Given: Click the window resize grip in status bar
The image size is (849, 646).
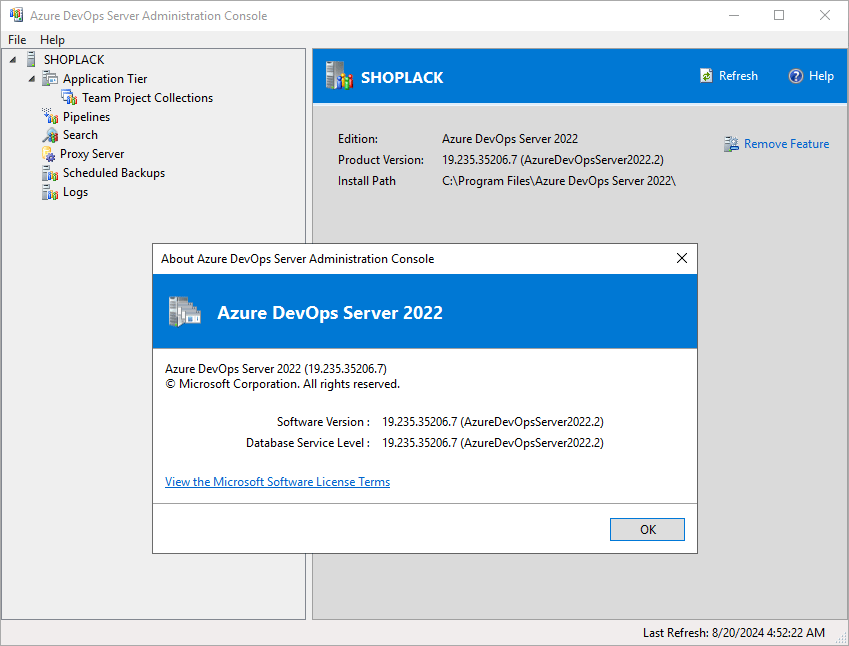Looking at the screenshot, I should tap(840, 637).
